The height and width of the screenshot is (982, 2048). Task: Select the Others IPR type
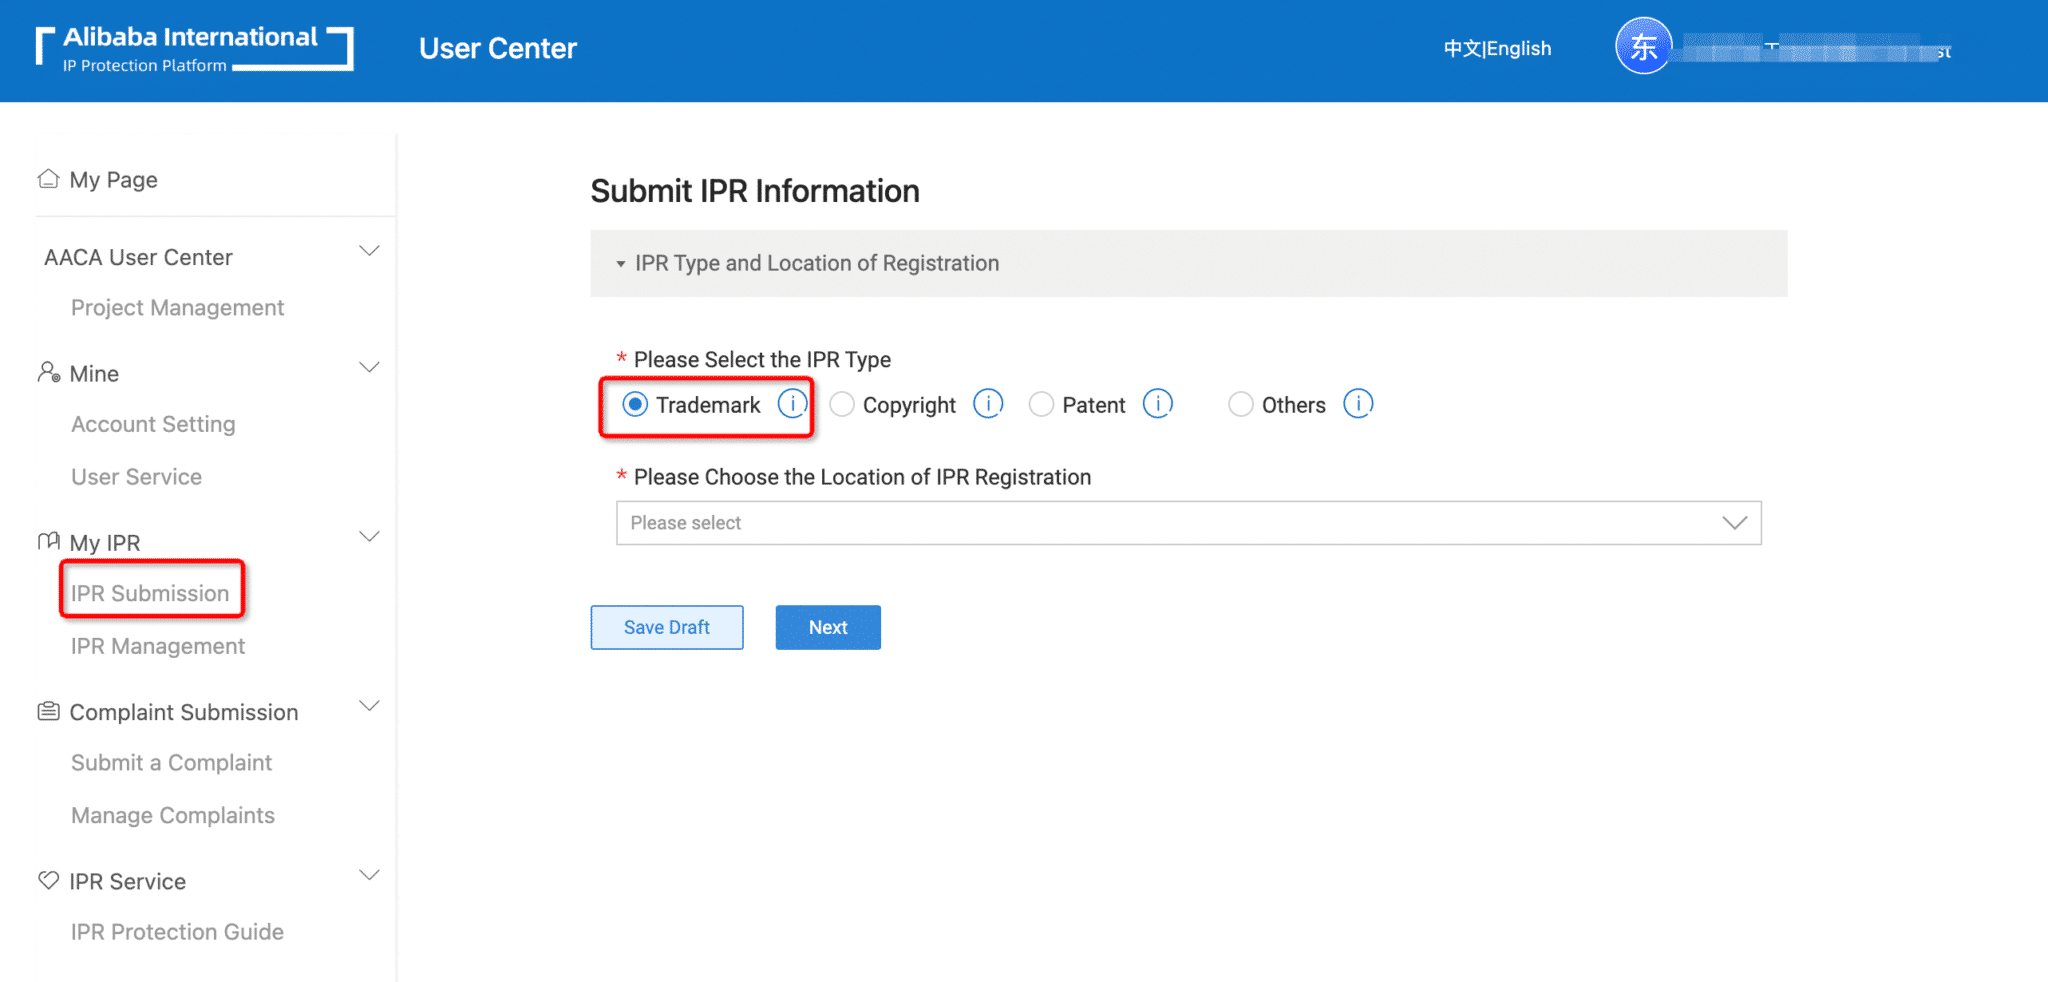pos(1240,404)
